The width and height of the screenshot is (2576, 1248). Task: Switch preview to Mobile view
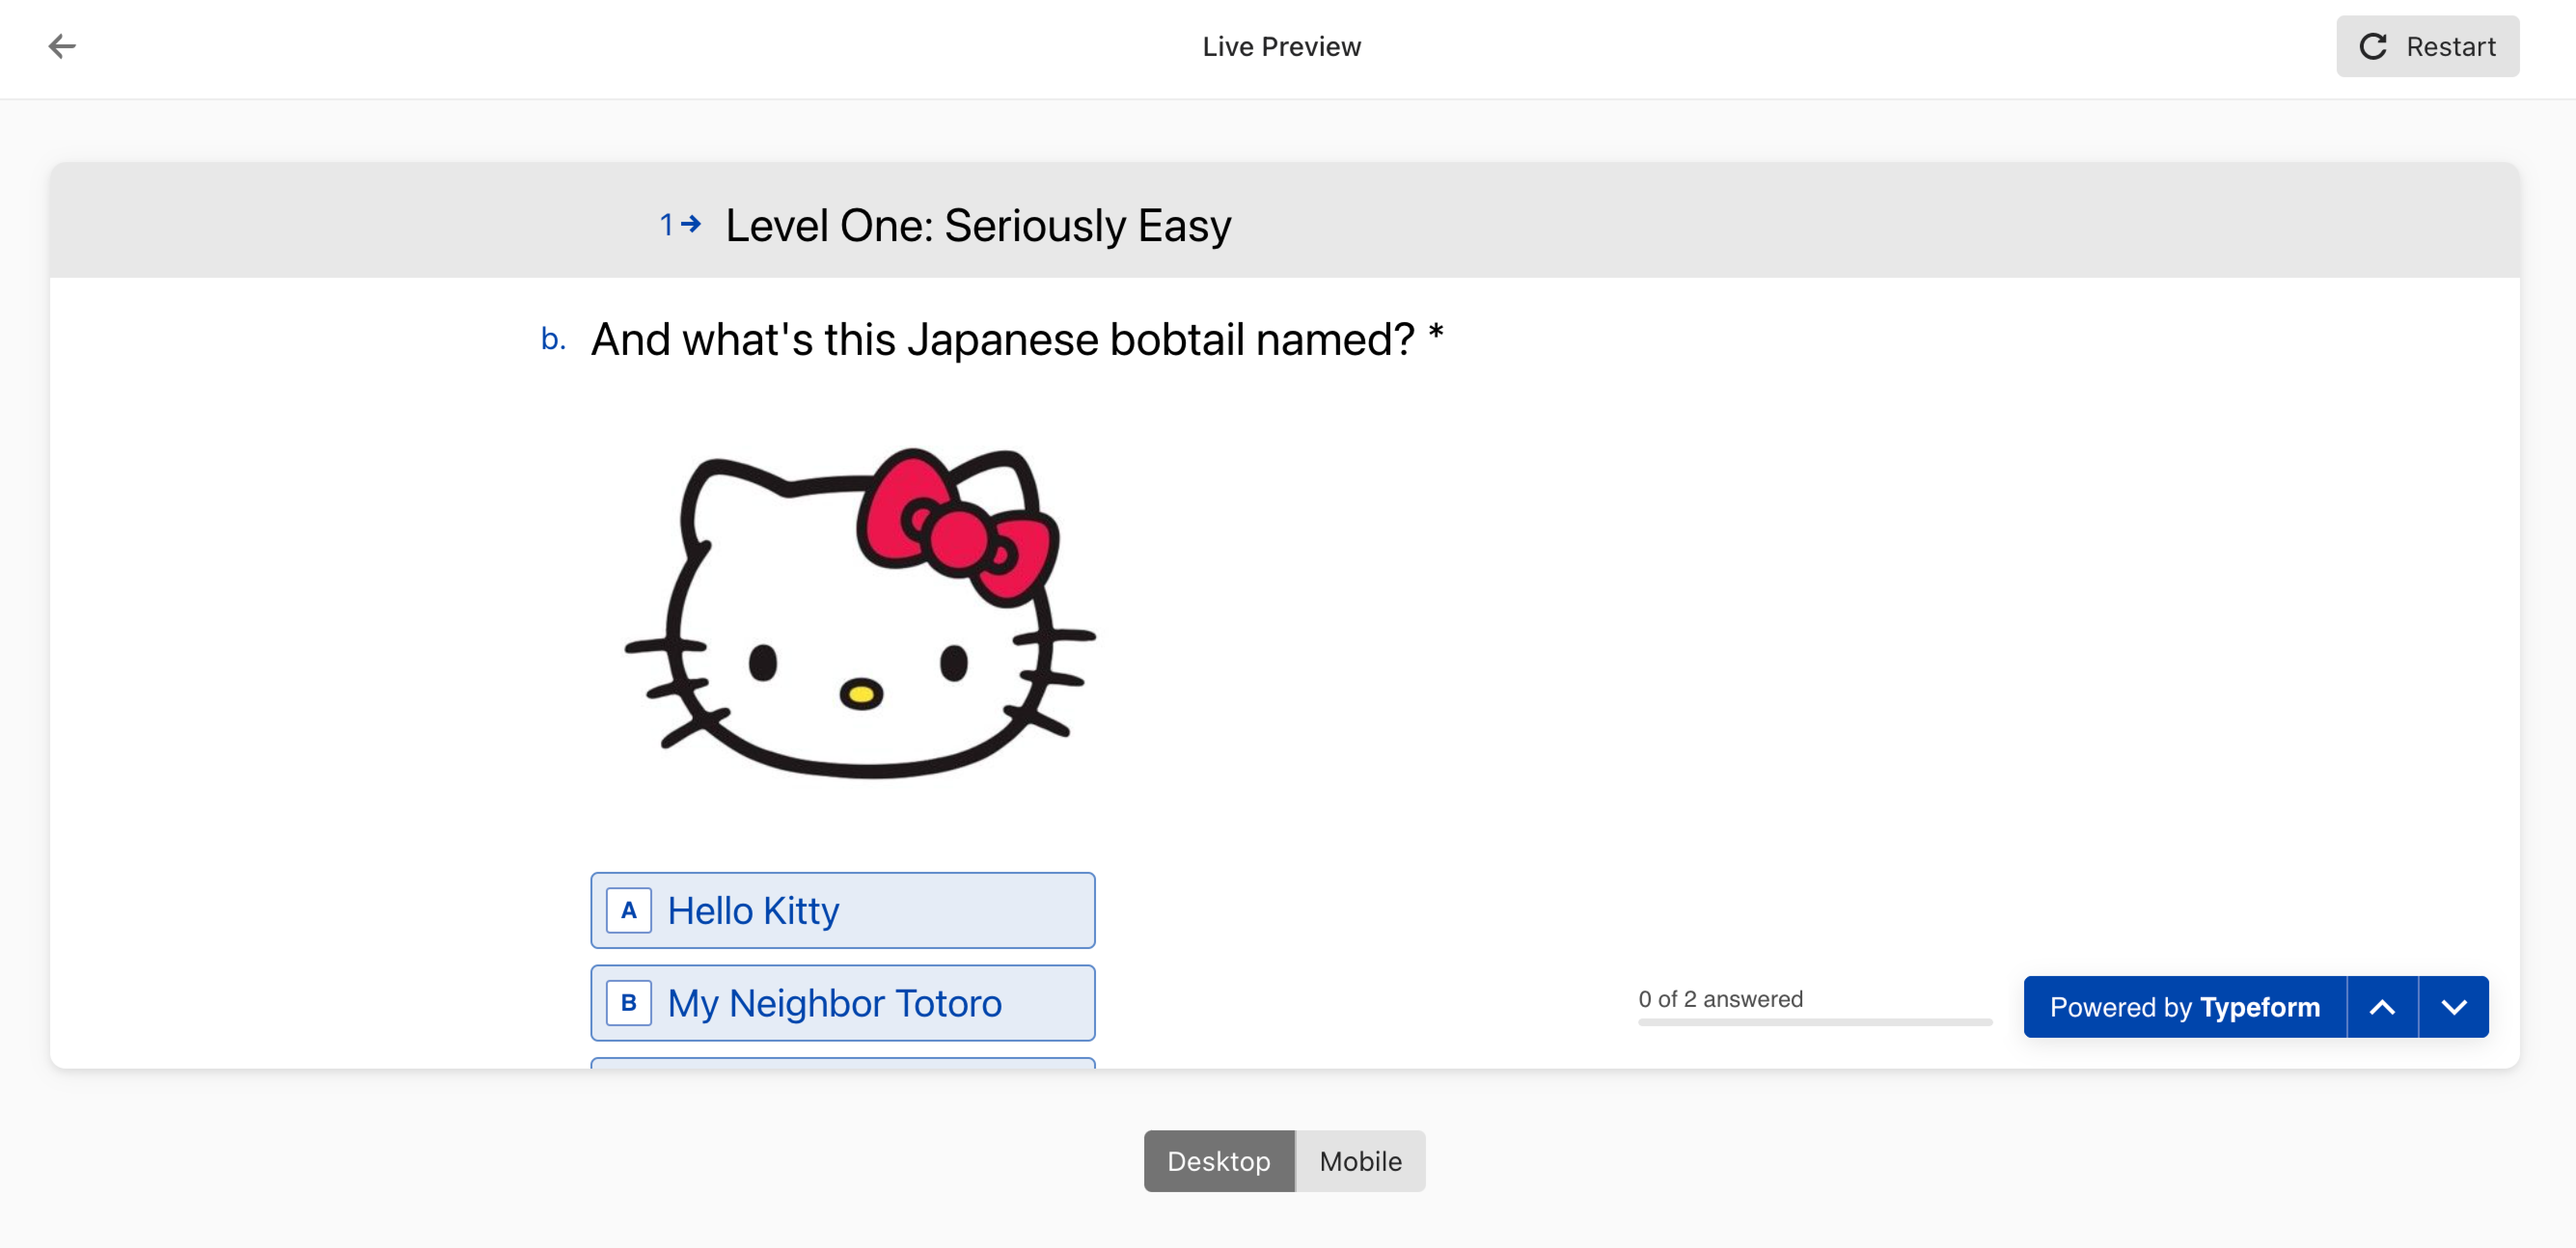tap(1360, 1161)
